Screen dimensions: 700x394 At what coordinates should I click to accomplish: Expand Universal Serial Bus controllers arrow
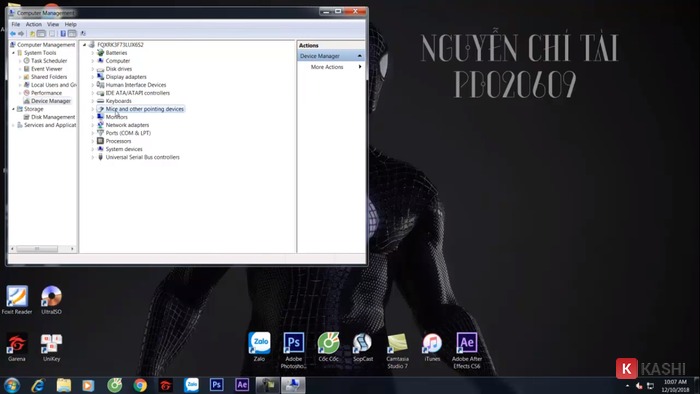pos(92,157)
